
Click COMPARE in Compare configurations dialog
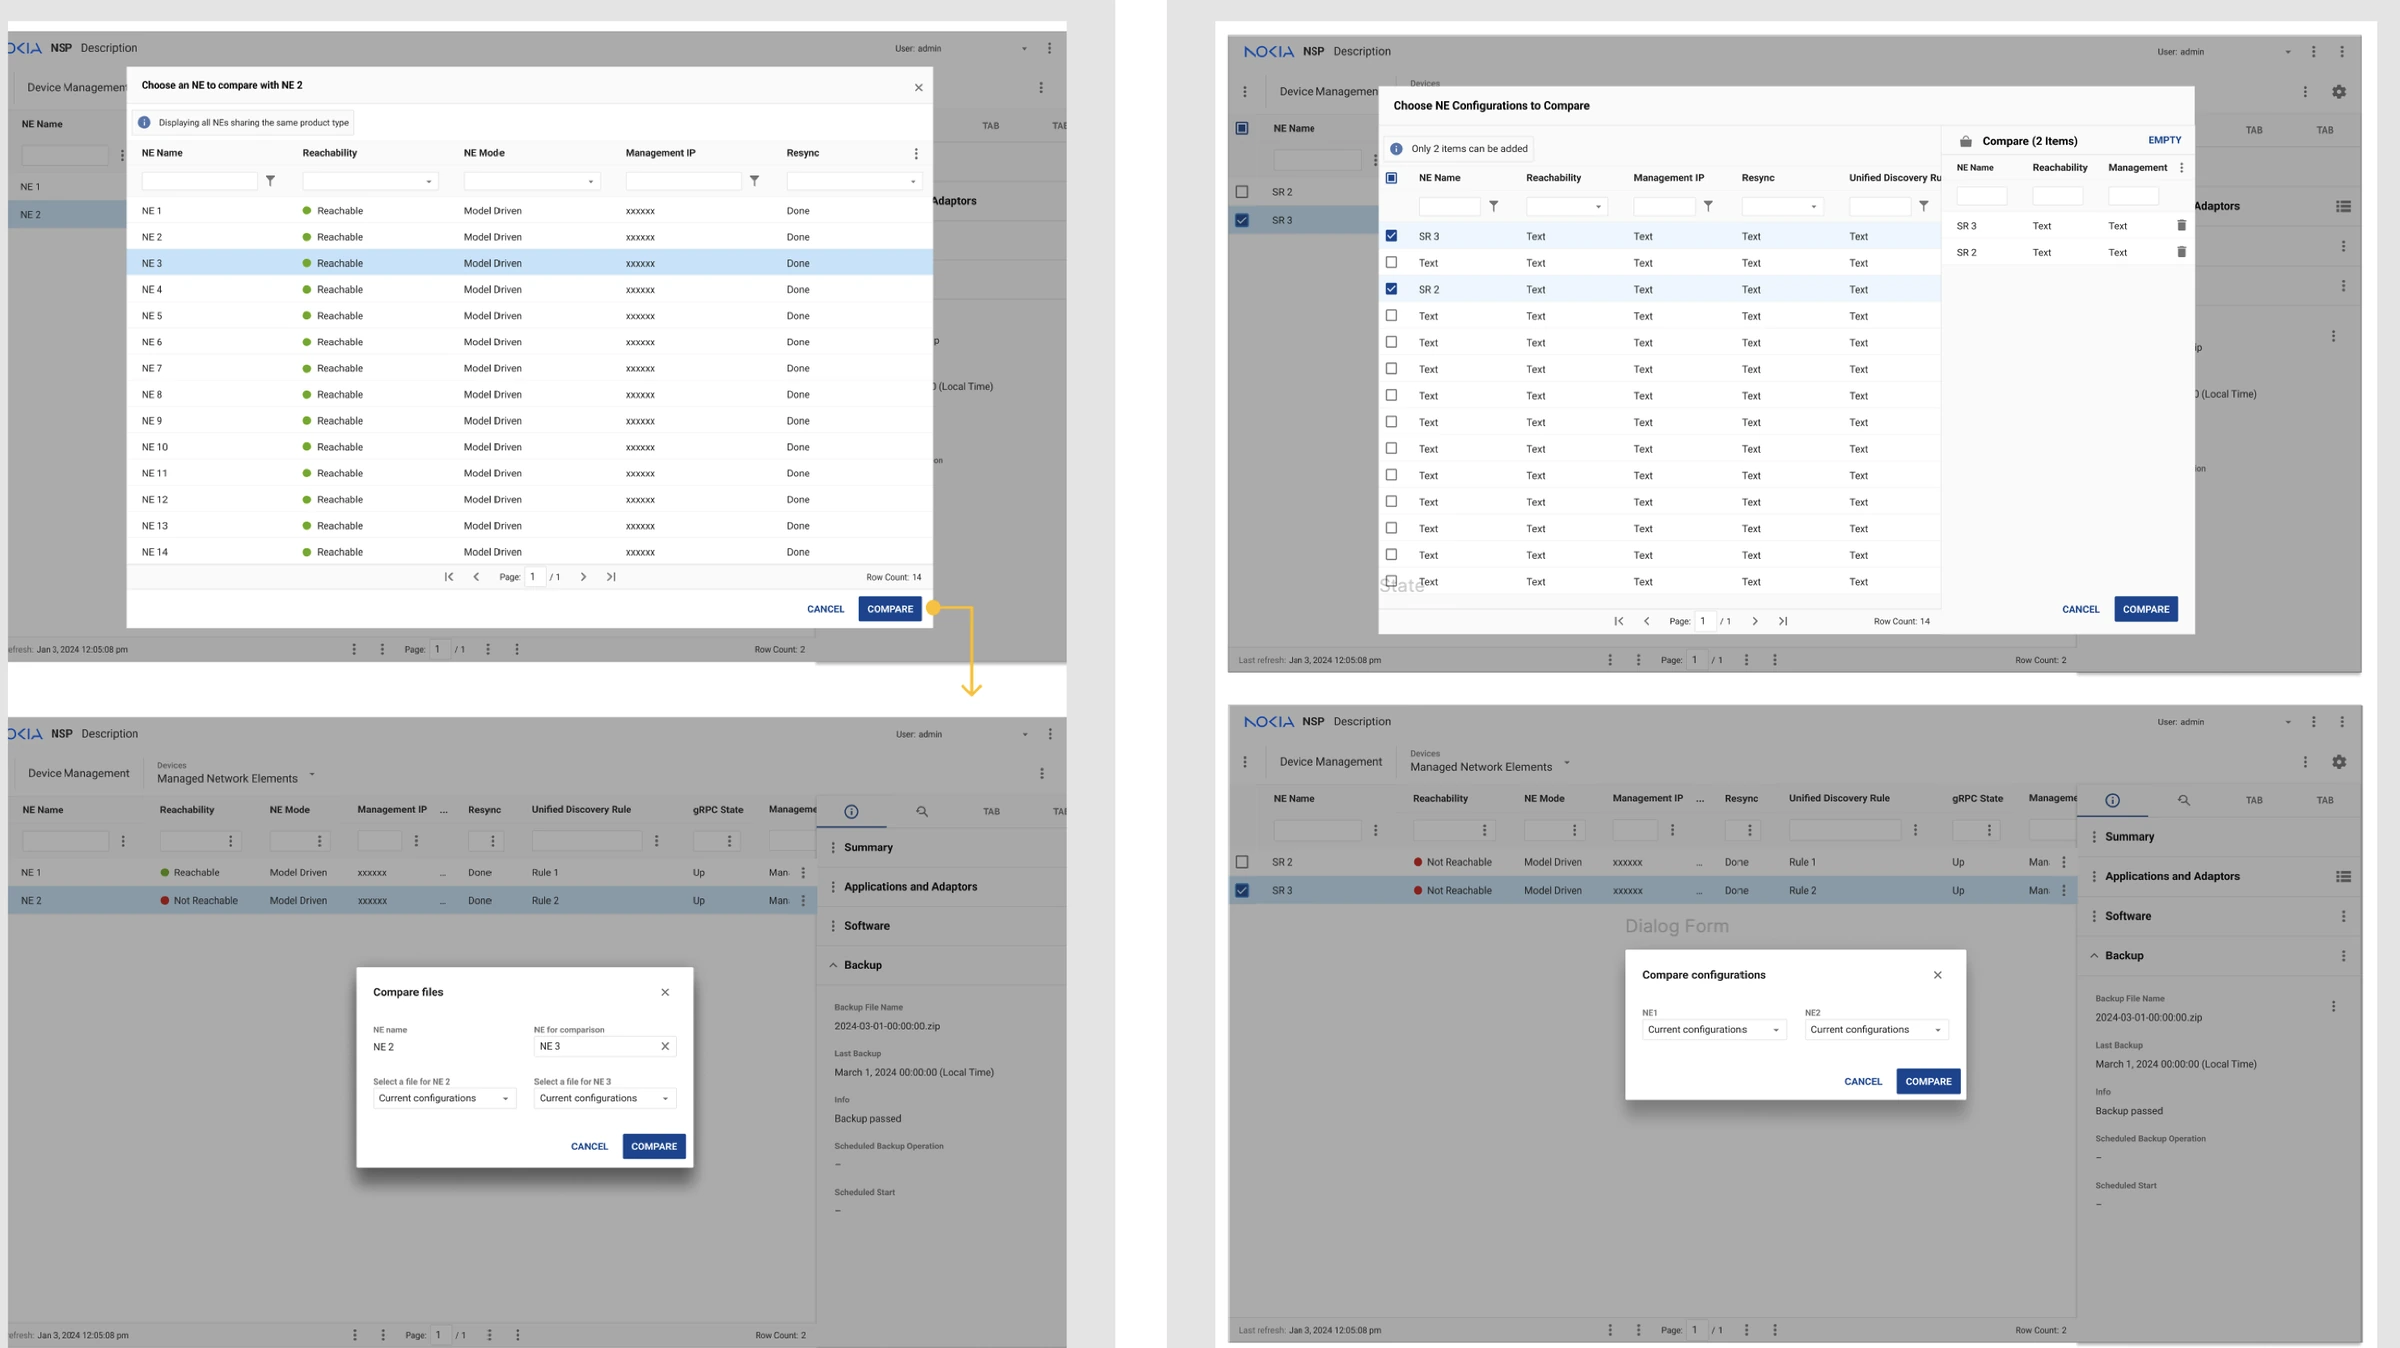click(1928, 1081)
